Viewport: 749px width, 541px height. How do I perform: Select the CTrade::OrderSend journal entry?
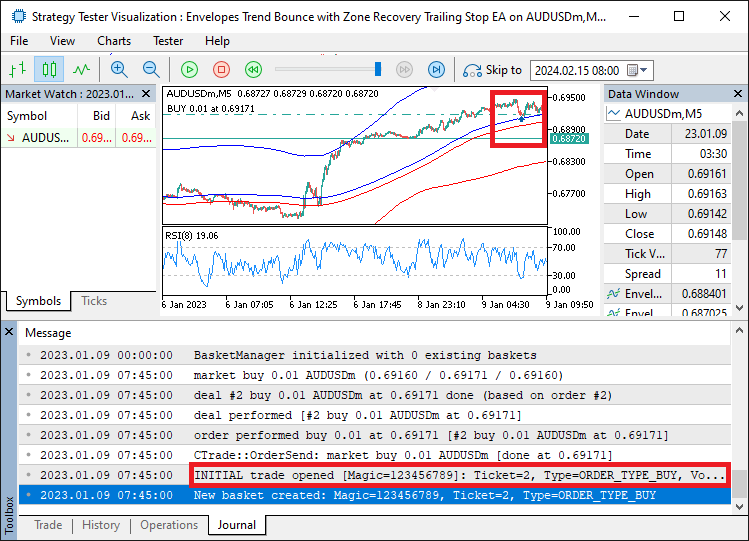374,456
